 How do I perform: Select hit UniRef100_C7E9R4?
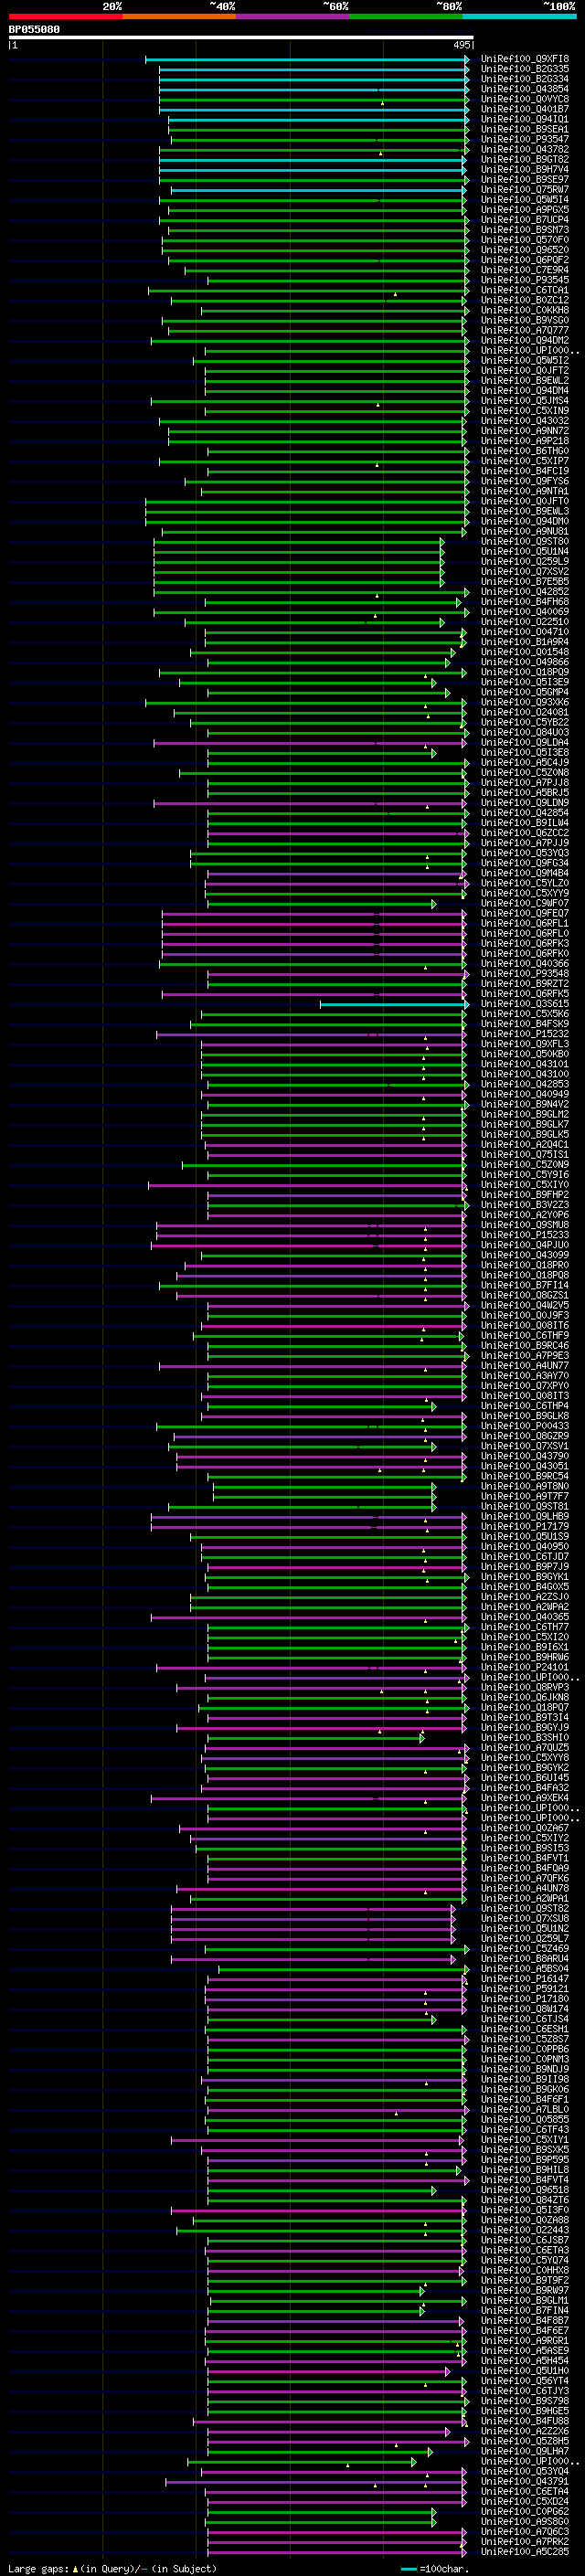(524, 270)
